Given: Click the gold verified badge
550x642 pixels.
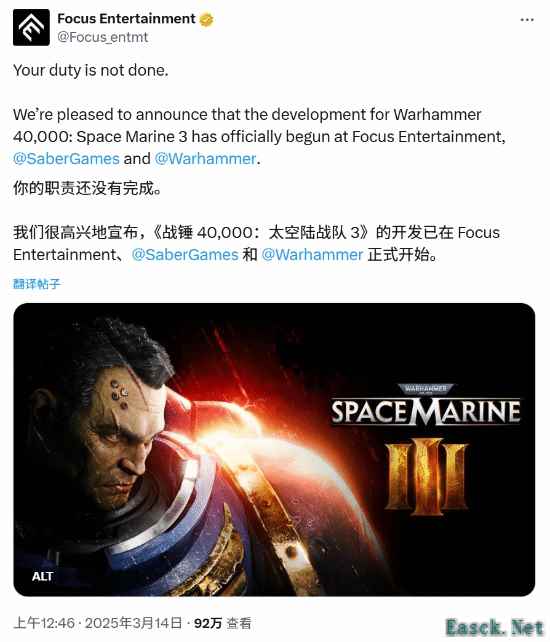Looking at the screenshot, I should point(206,19).
